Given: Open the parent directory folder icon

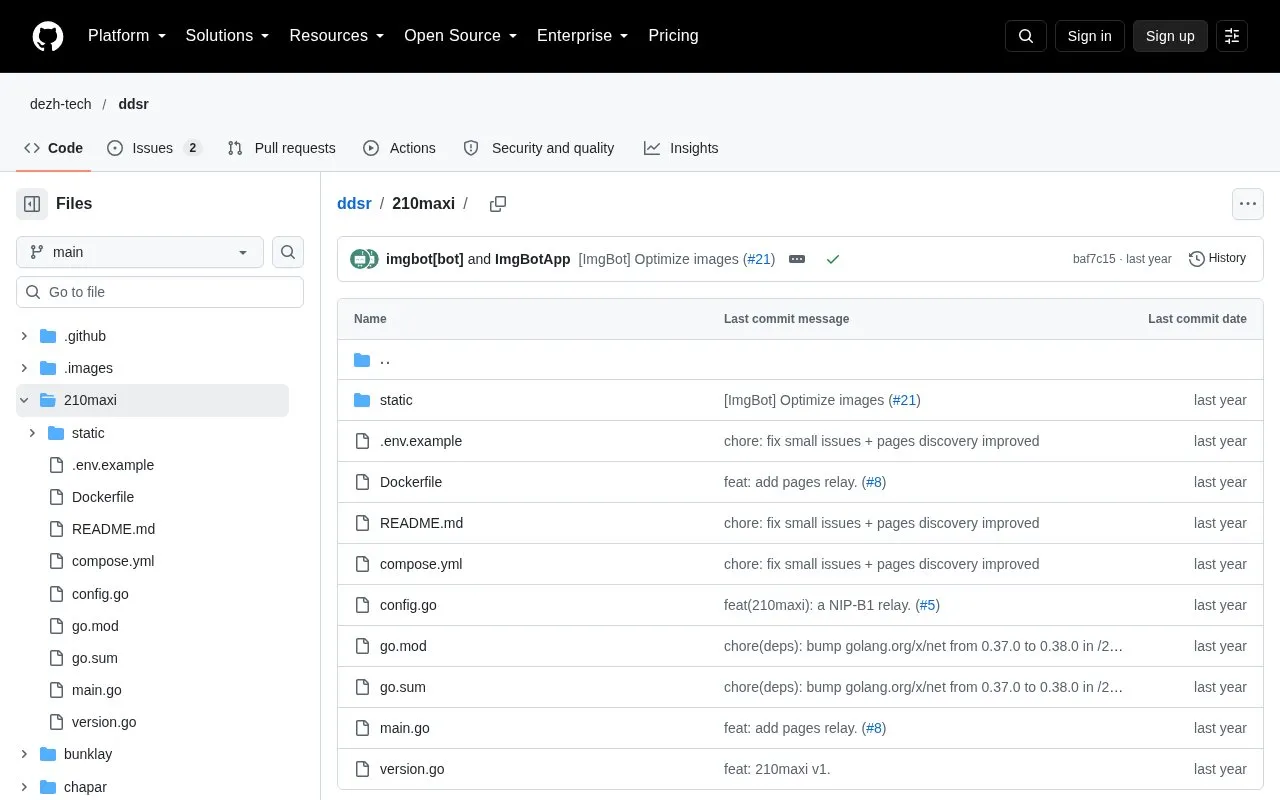Looking at the screenshot, I should [362, 360].
